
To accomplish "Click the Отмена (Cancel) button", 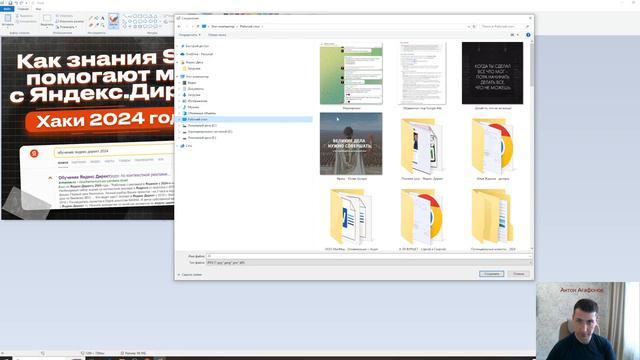I will pos(519,274).
